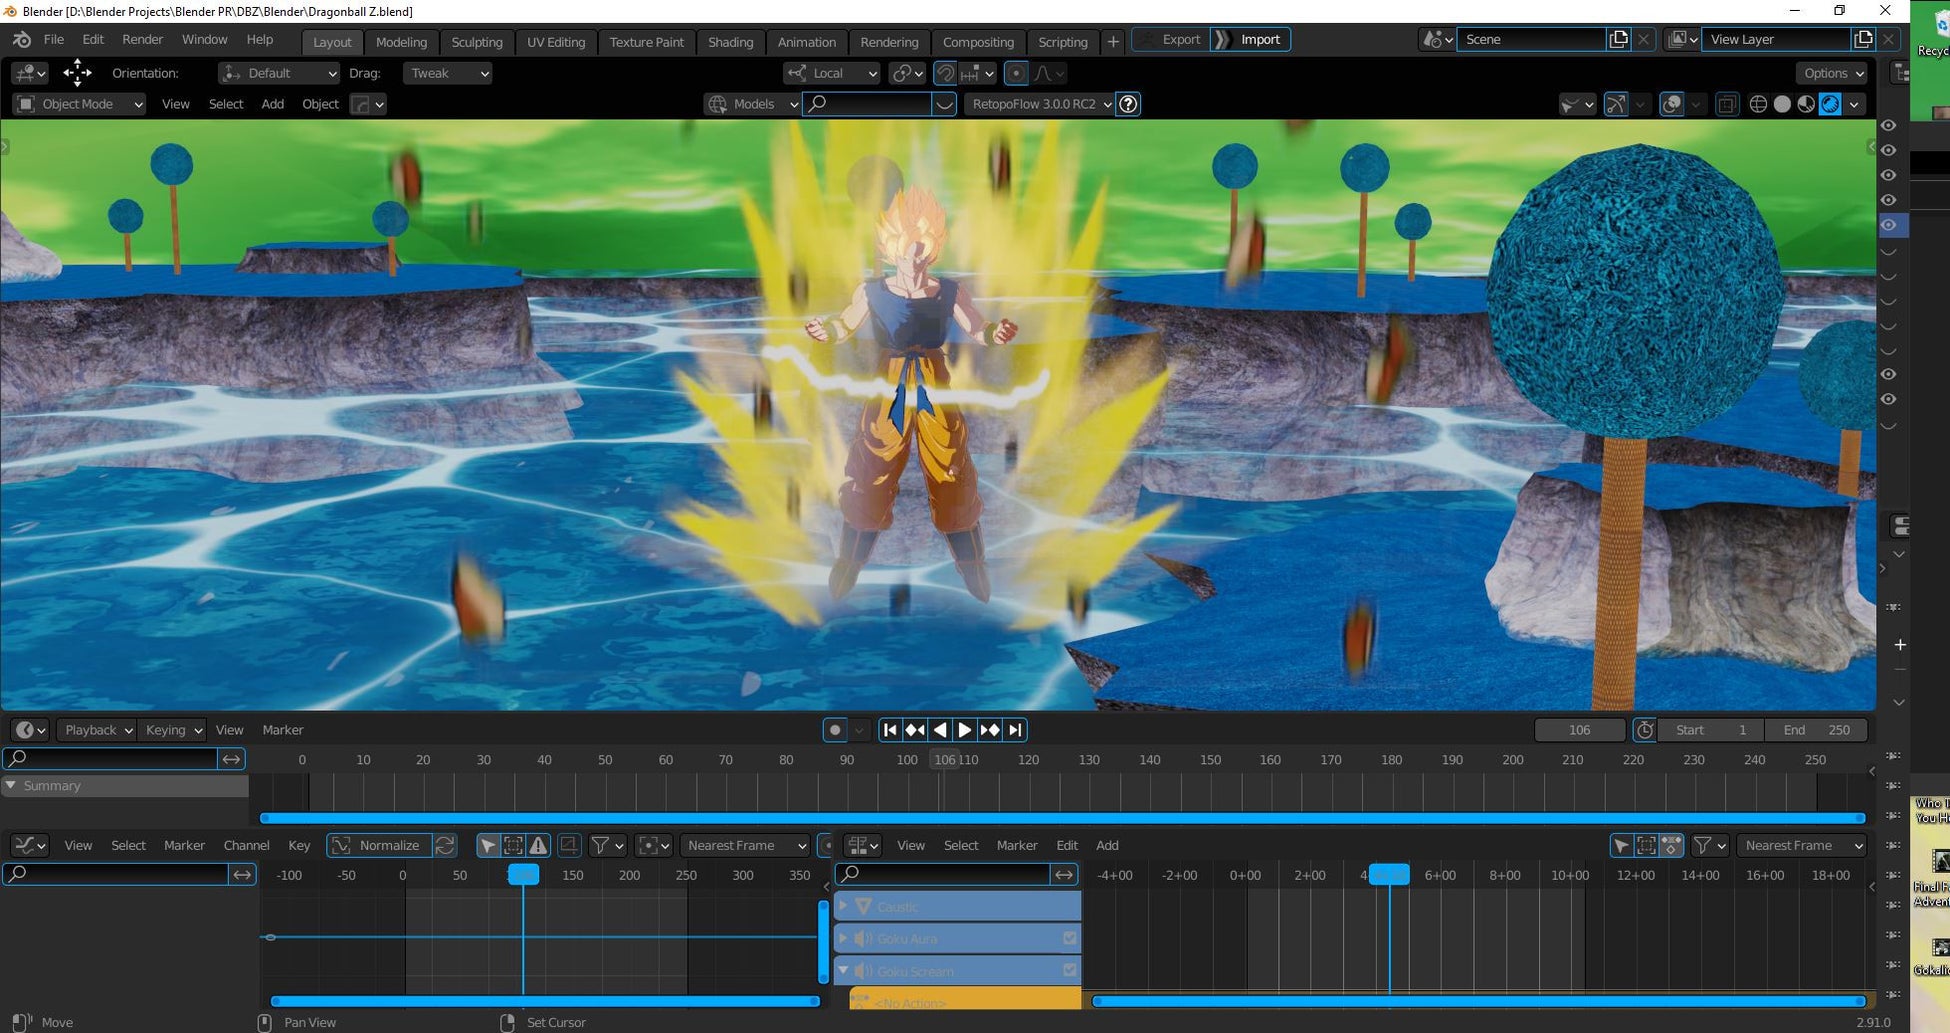The image size is (1950, 1033).
Task: Toggle the Goku Aura track checkbox
Action: [1070, 939]
